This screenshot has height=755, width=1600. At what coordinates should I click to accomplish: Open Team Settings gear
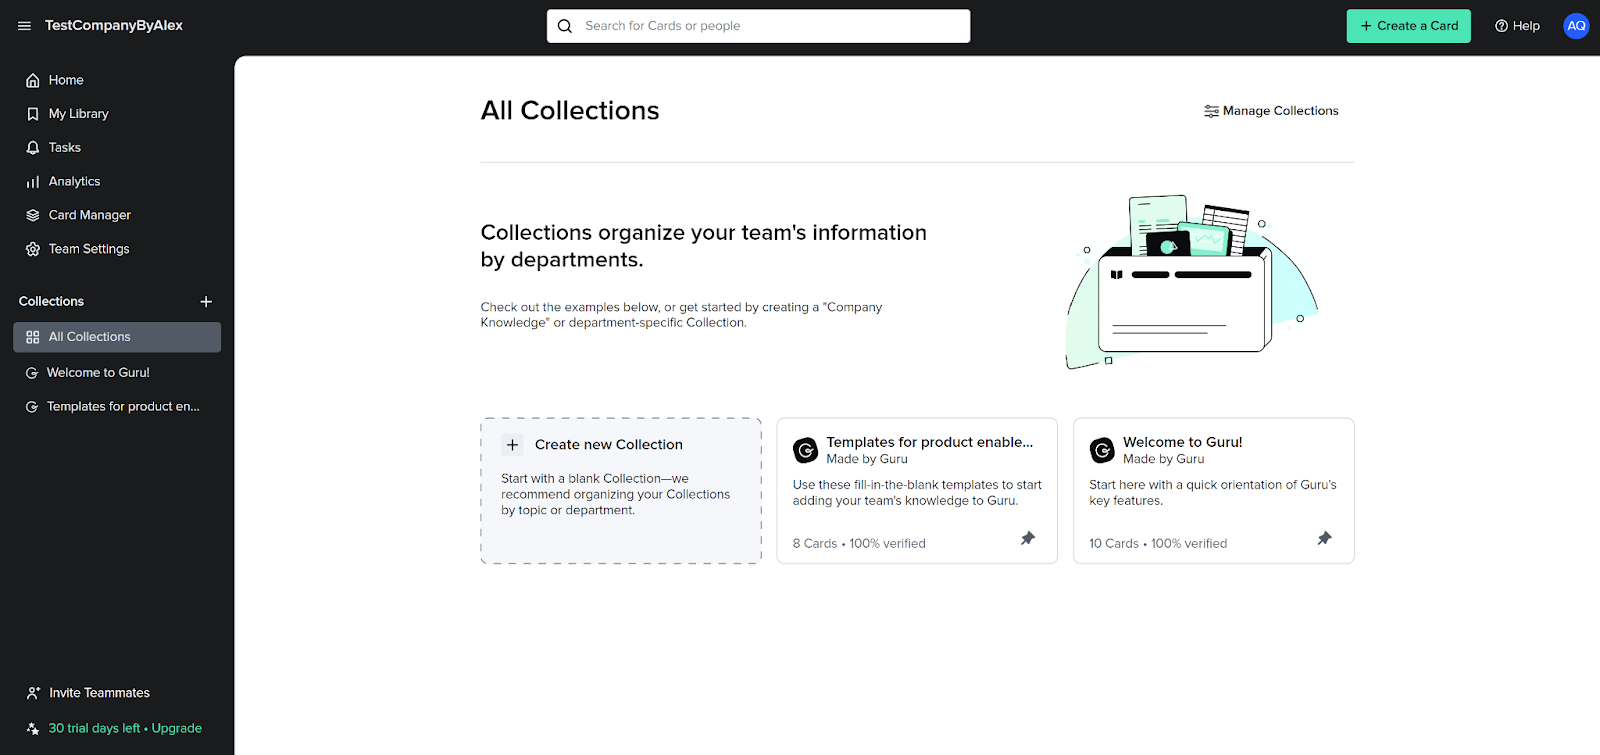(33, 249)
